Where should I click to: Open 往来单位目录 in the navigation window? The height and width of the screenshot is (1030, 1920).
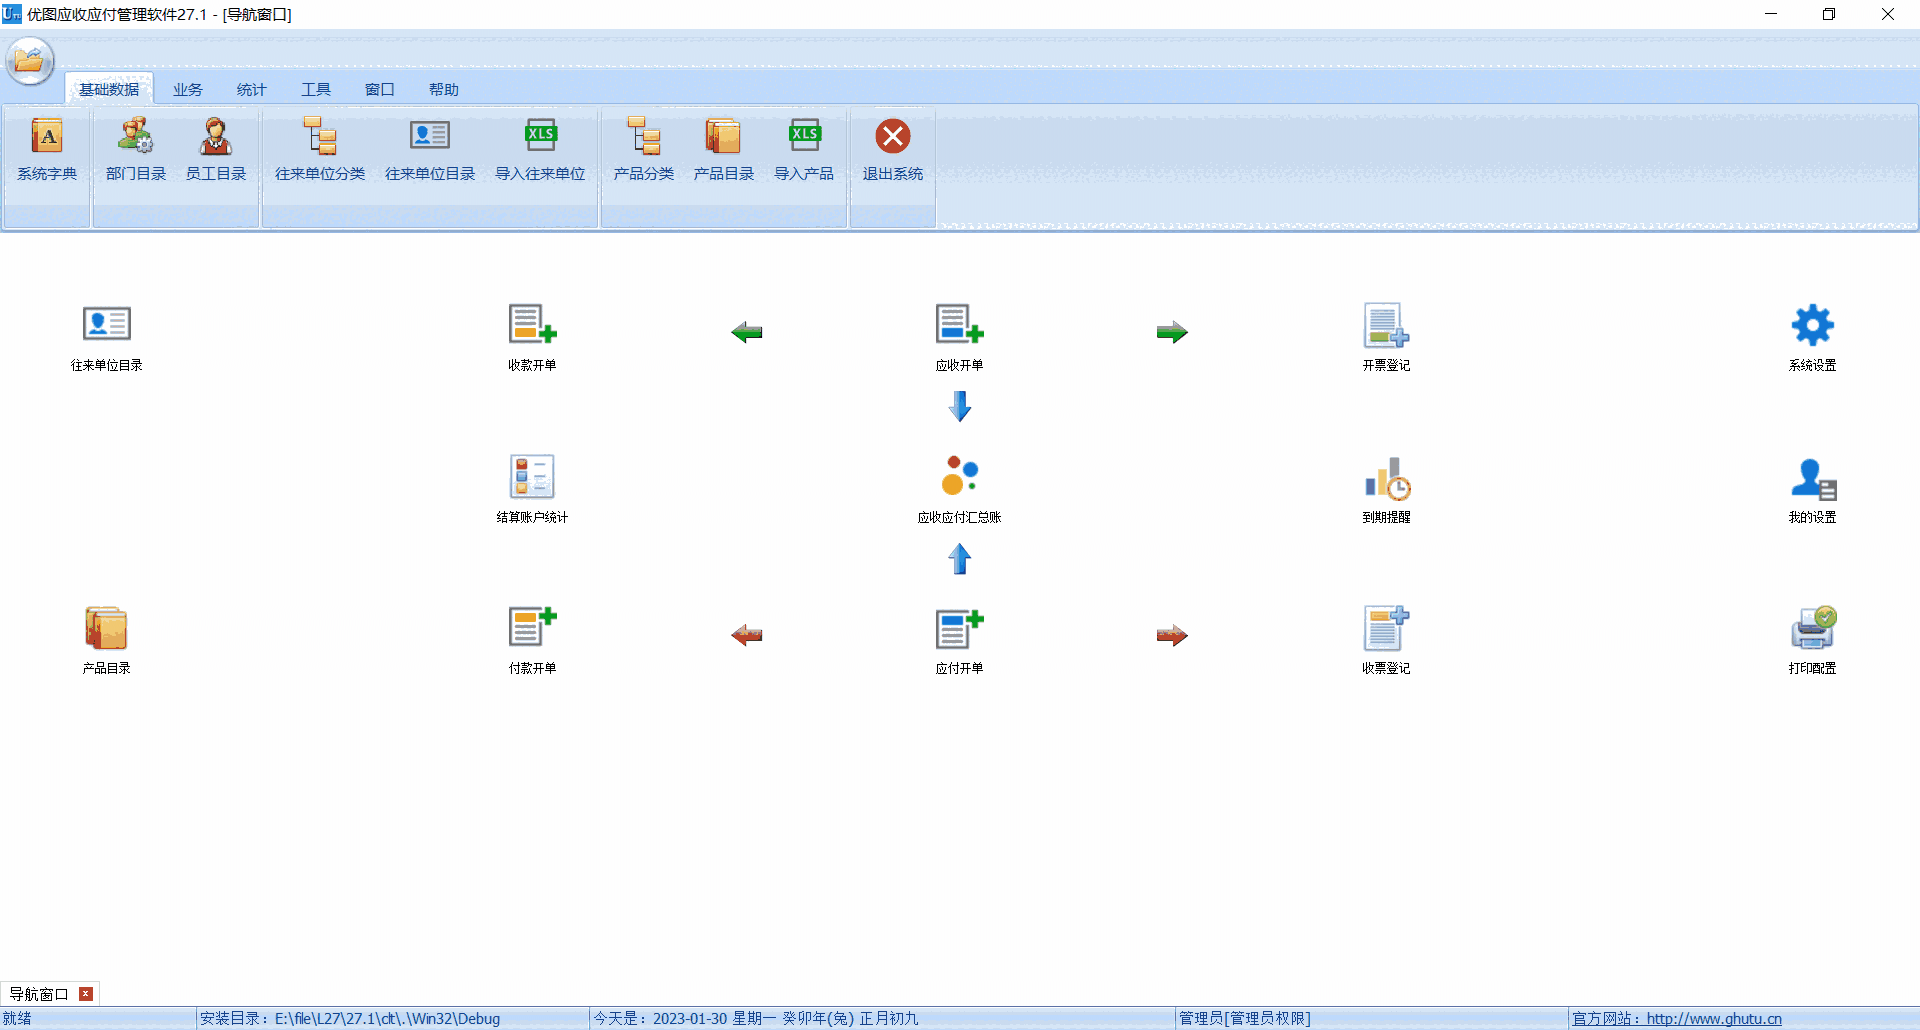pos(107,338)
